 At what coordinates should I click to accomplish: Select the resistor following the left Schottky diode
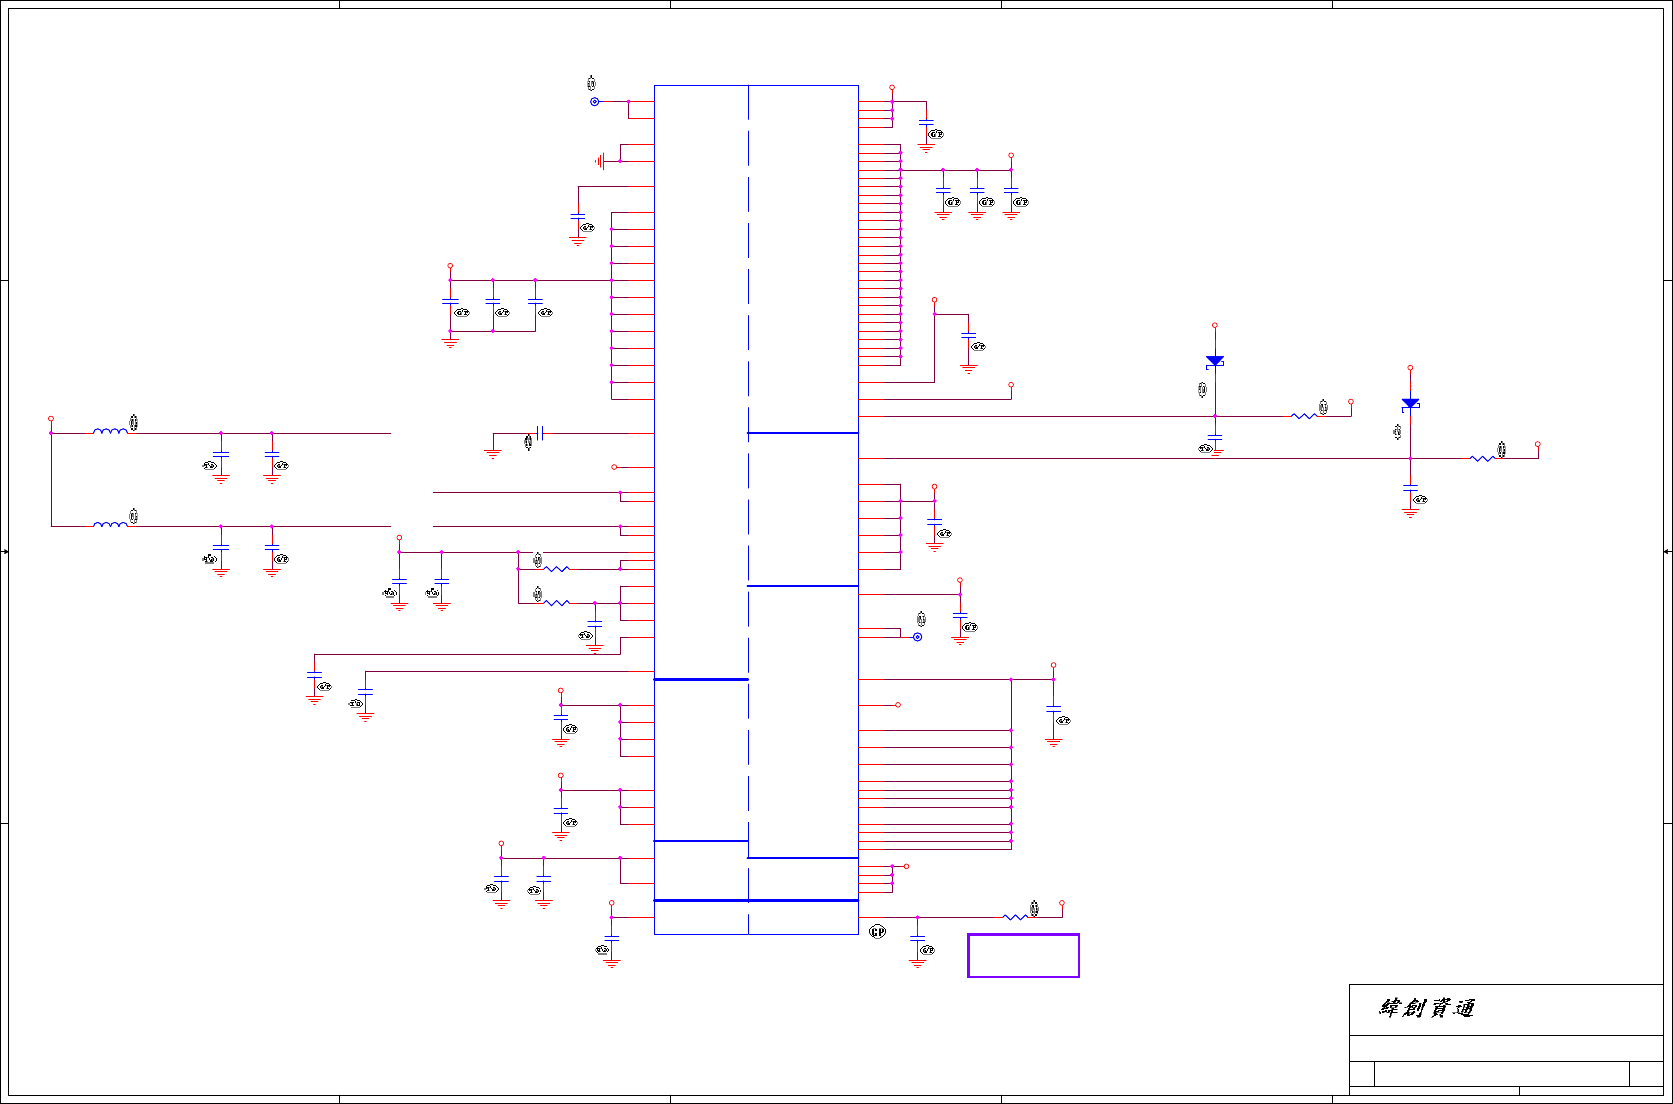[1304, 416]
